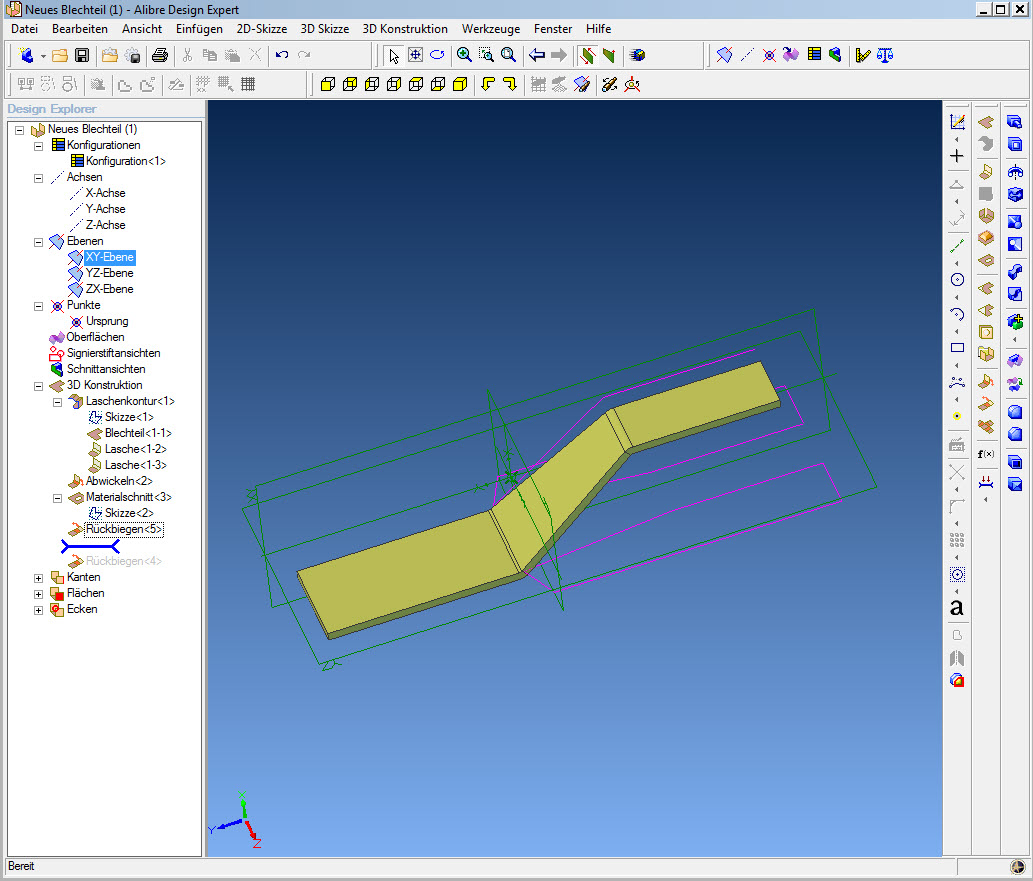1033x881 pixels.
Task: Toggle the red-green plane visibility icon
Action: pos(587,55)
